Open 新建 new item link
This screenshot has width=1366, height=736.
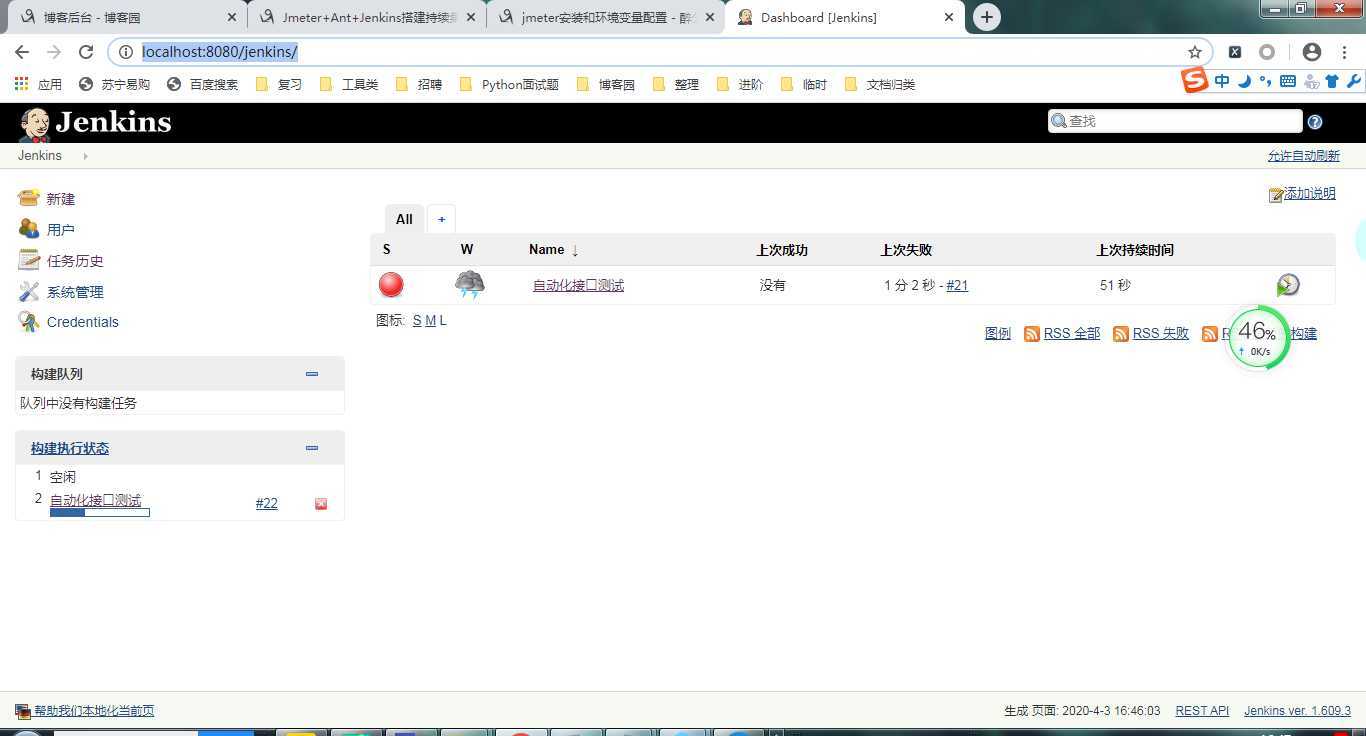61,199
